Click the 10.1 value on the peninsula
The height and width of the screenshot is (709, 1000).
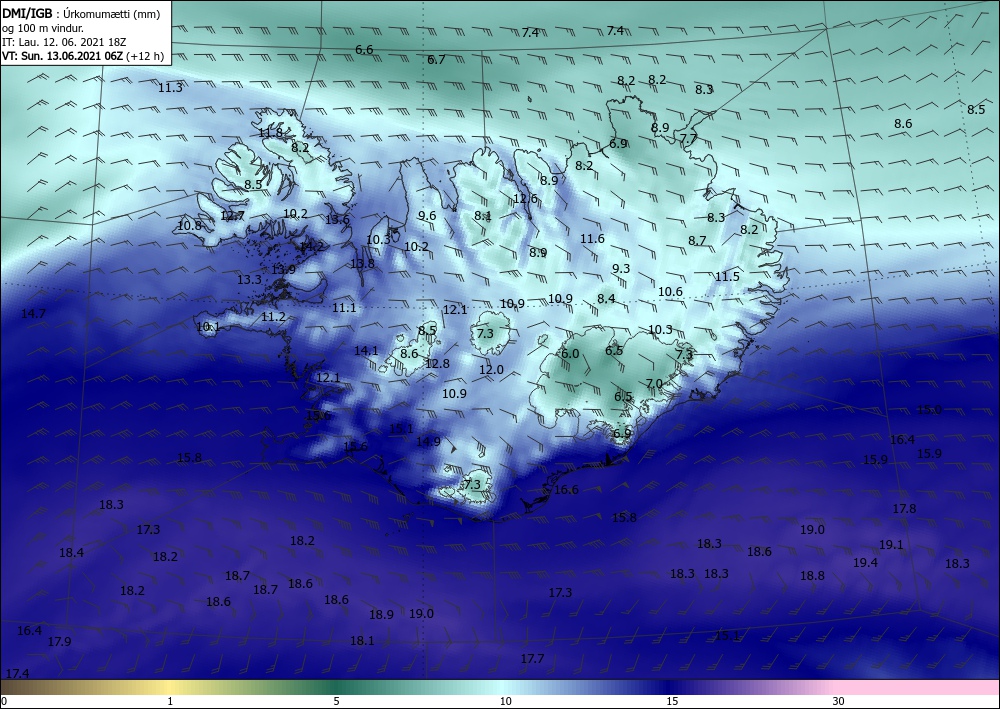(x=208, y=327)
